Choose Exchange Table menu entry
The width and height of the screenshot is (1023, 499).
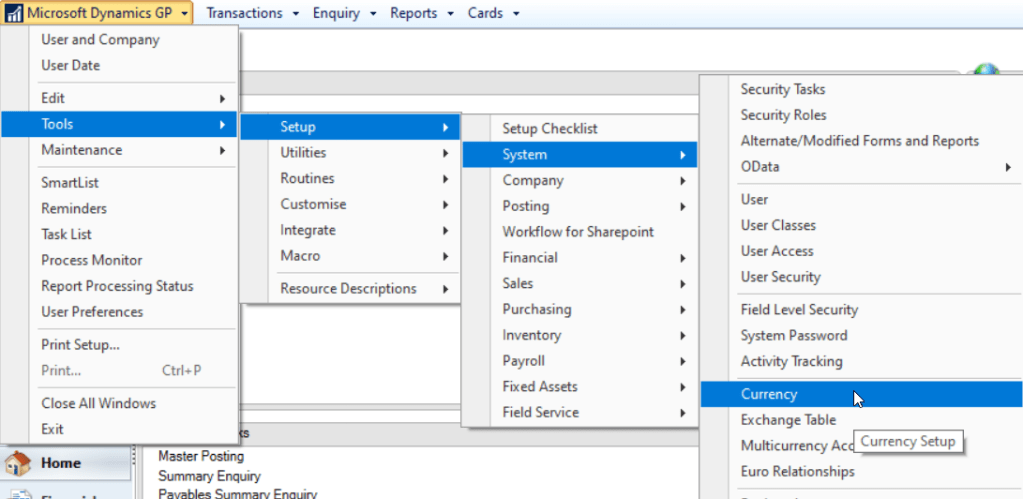pos(788,420)
